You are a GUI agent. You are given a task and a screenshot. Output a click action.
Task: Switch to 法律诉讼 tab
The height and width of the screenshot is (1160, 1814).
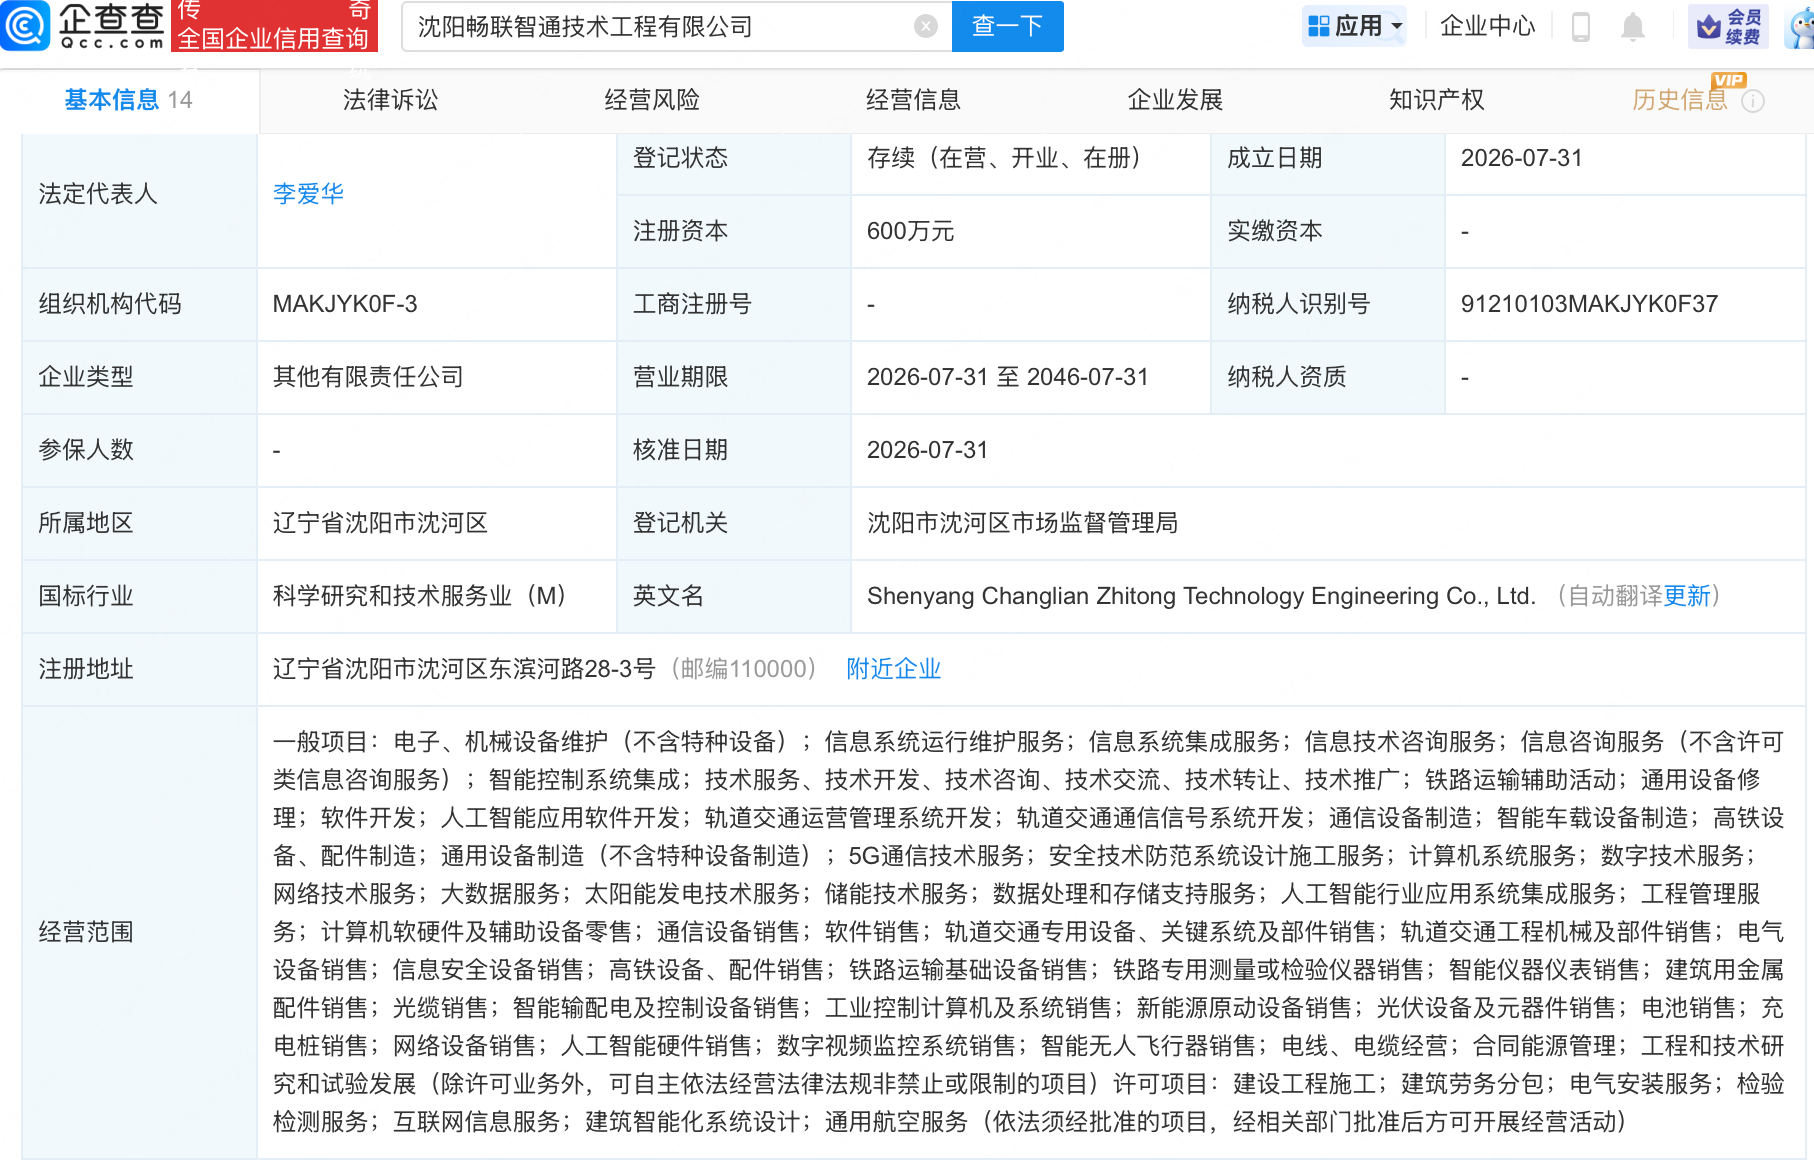390,100
